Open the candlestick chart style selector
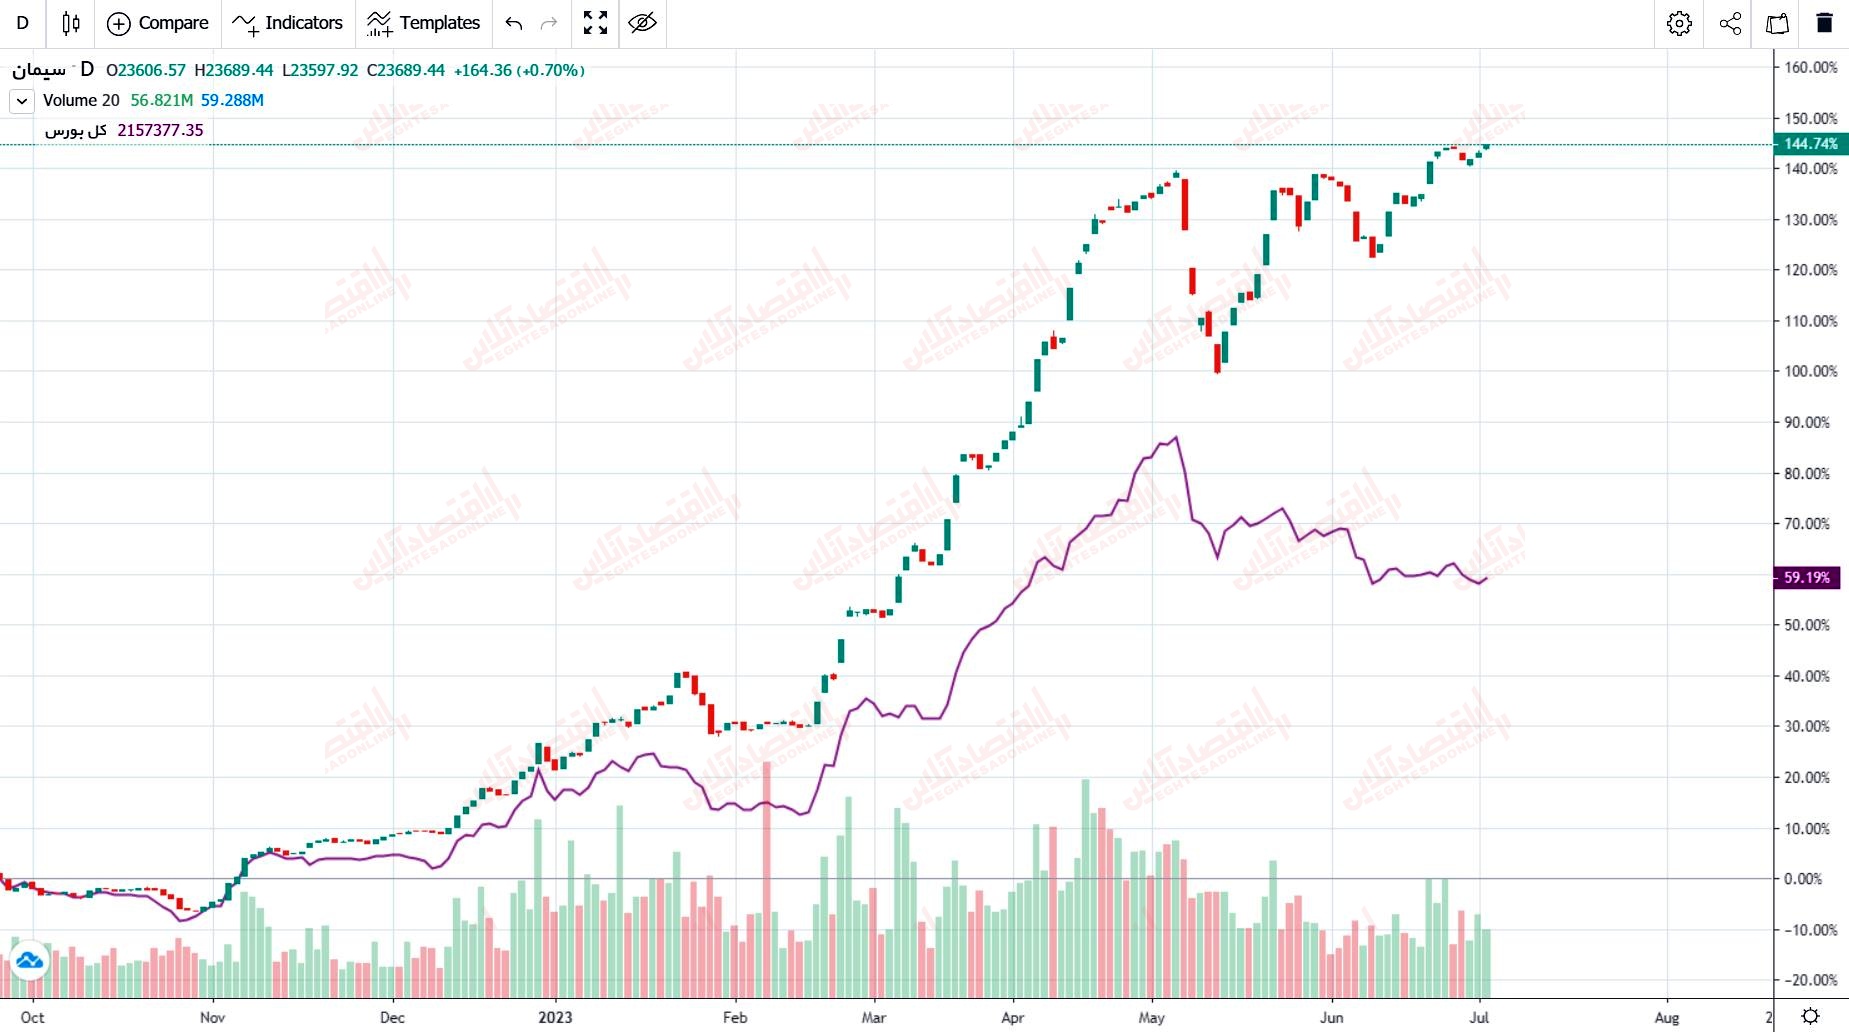 coord(70,23)
